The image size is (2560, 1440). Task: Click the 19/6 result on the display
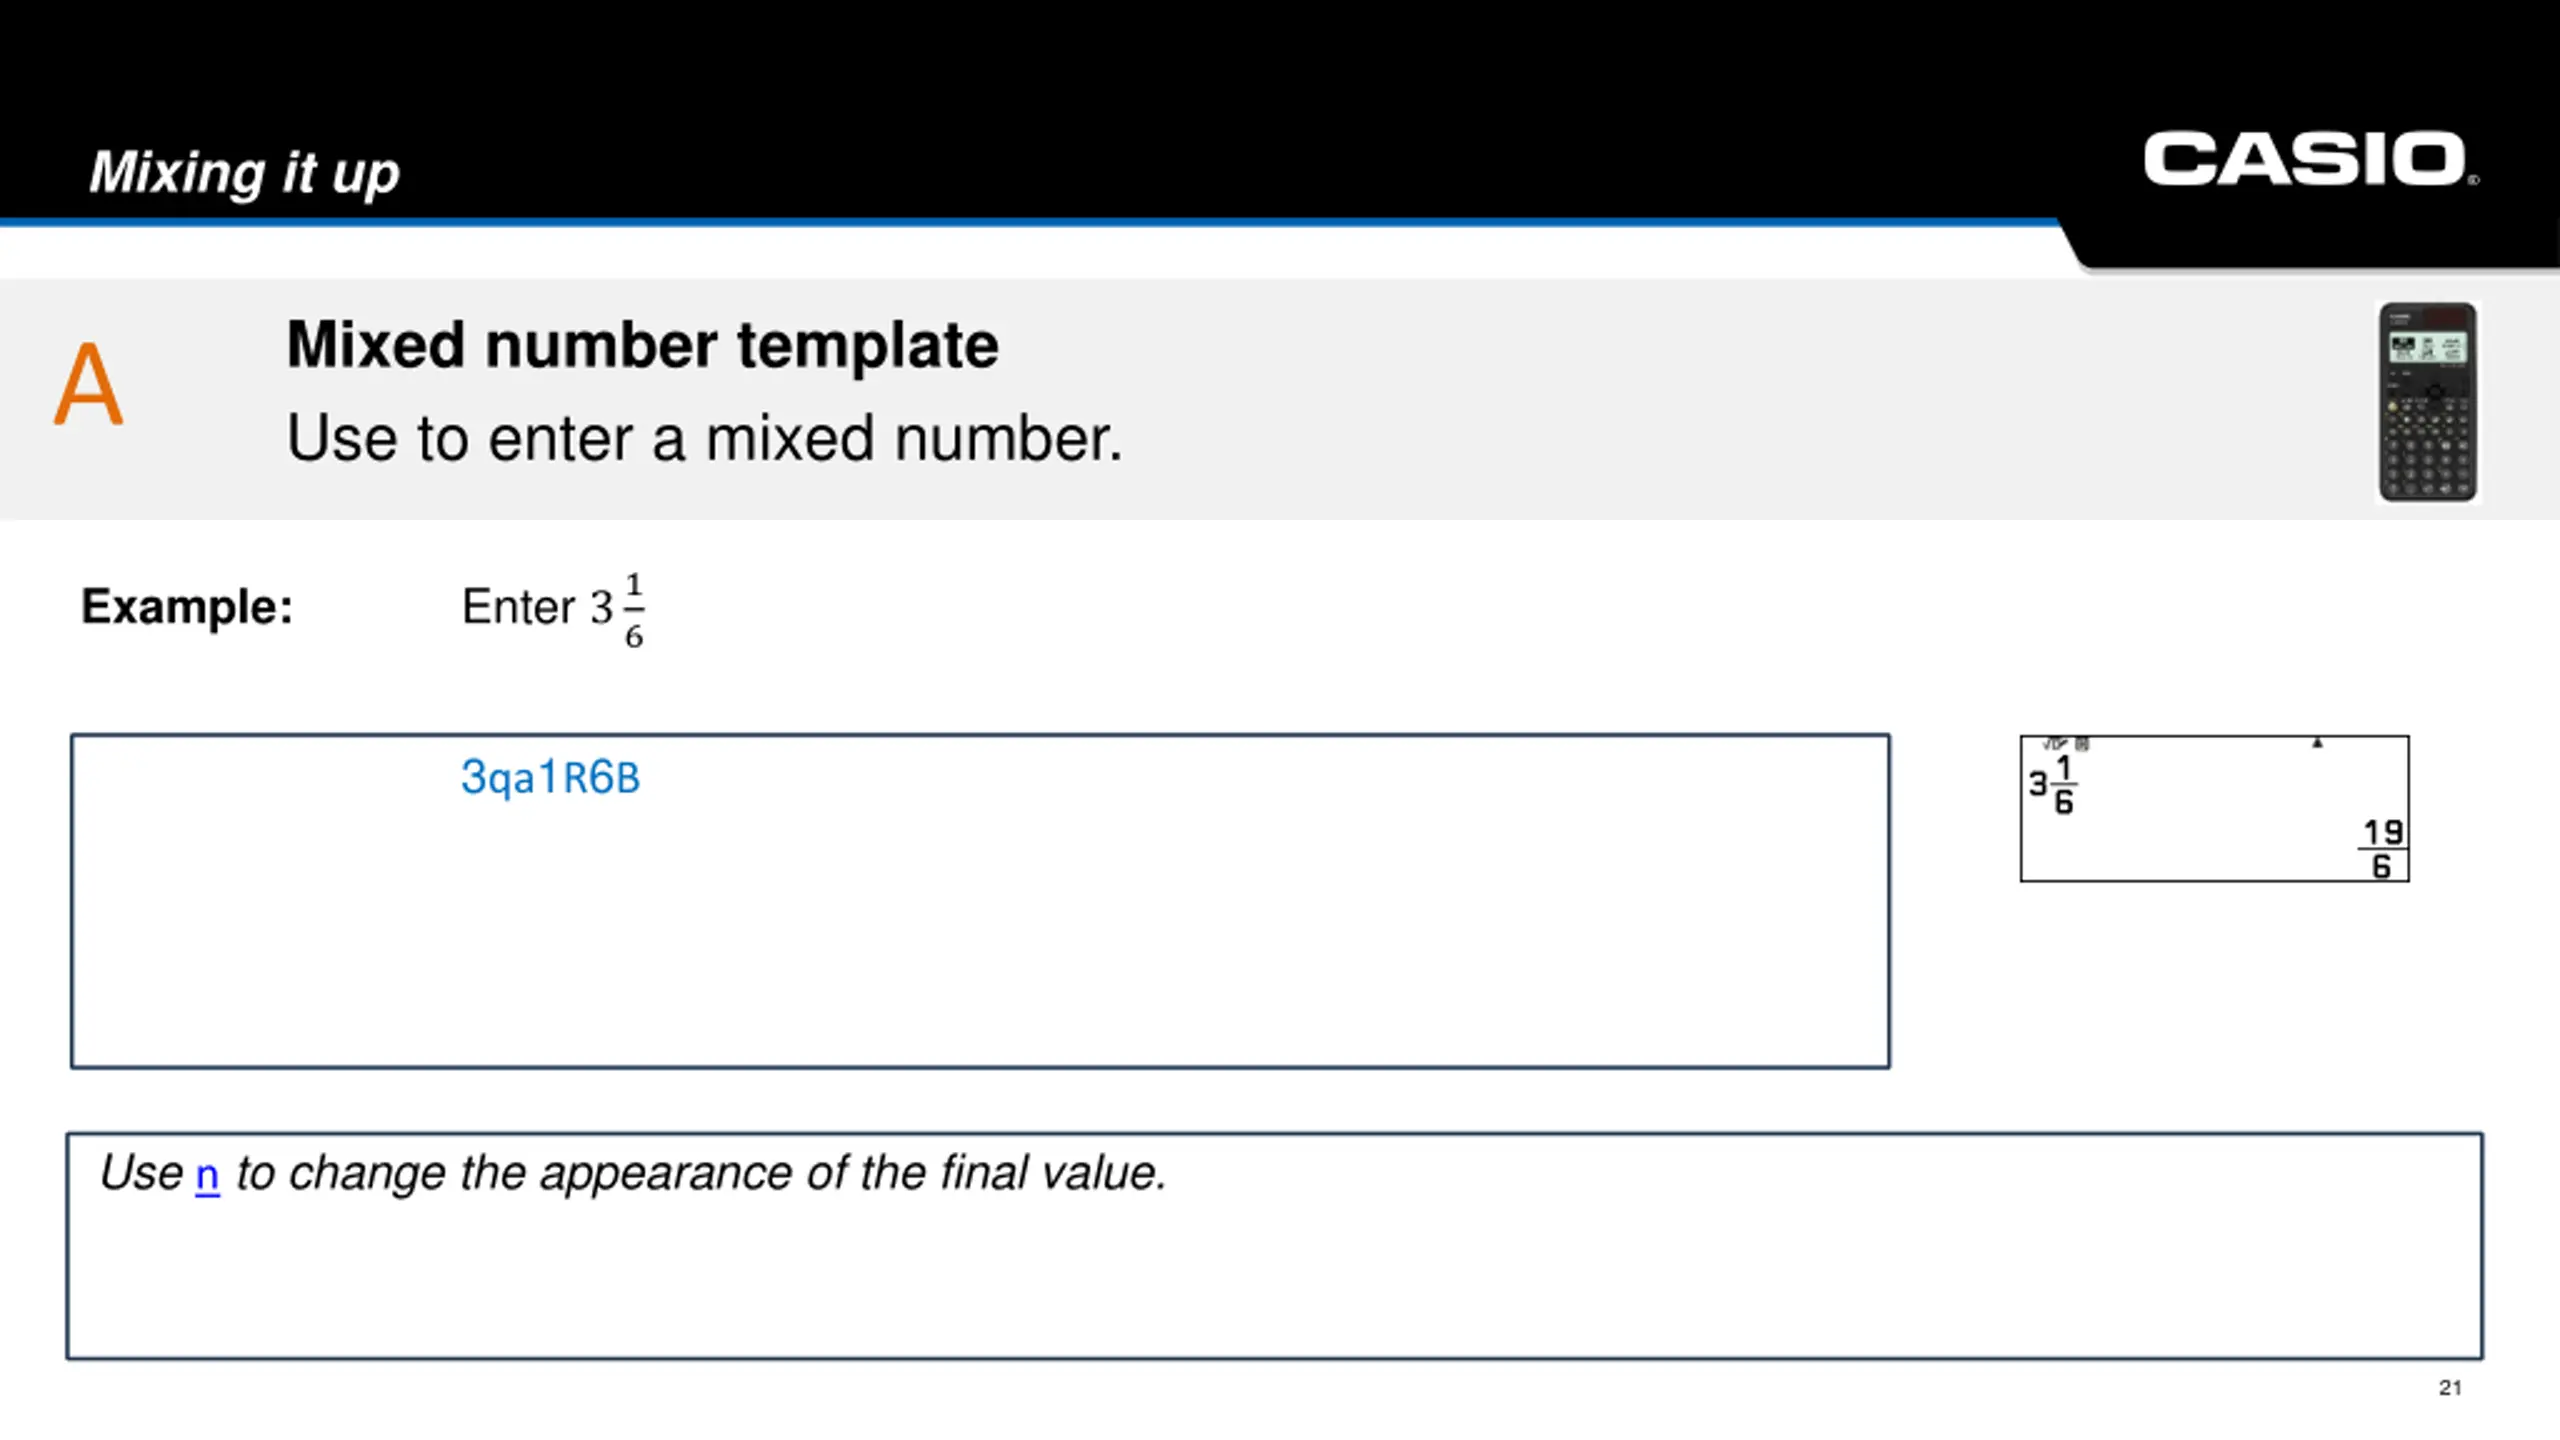pyautogui.click(x=2383, y=849)
